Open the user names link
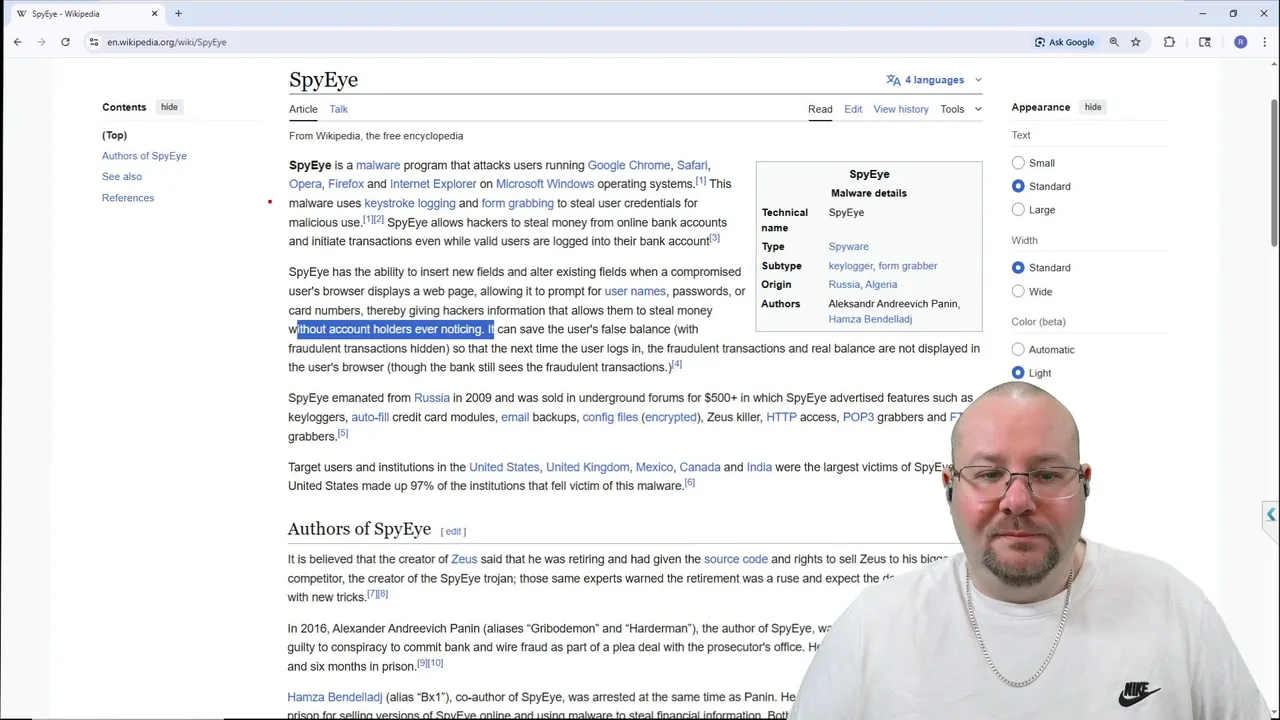The height and width of the screenshot is (720, 1280). (x=635, y=291)
